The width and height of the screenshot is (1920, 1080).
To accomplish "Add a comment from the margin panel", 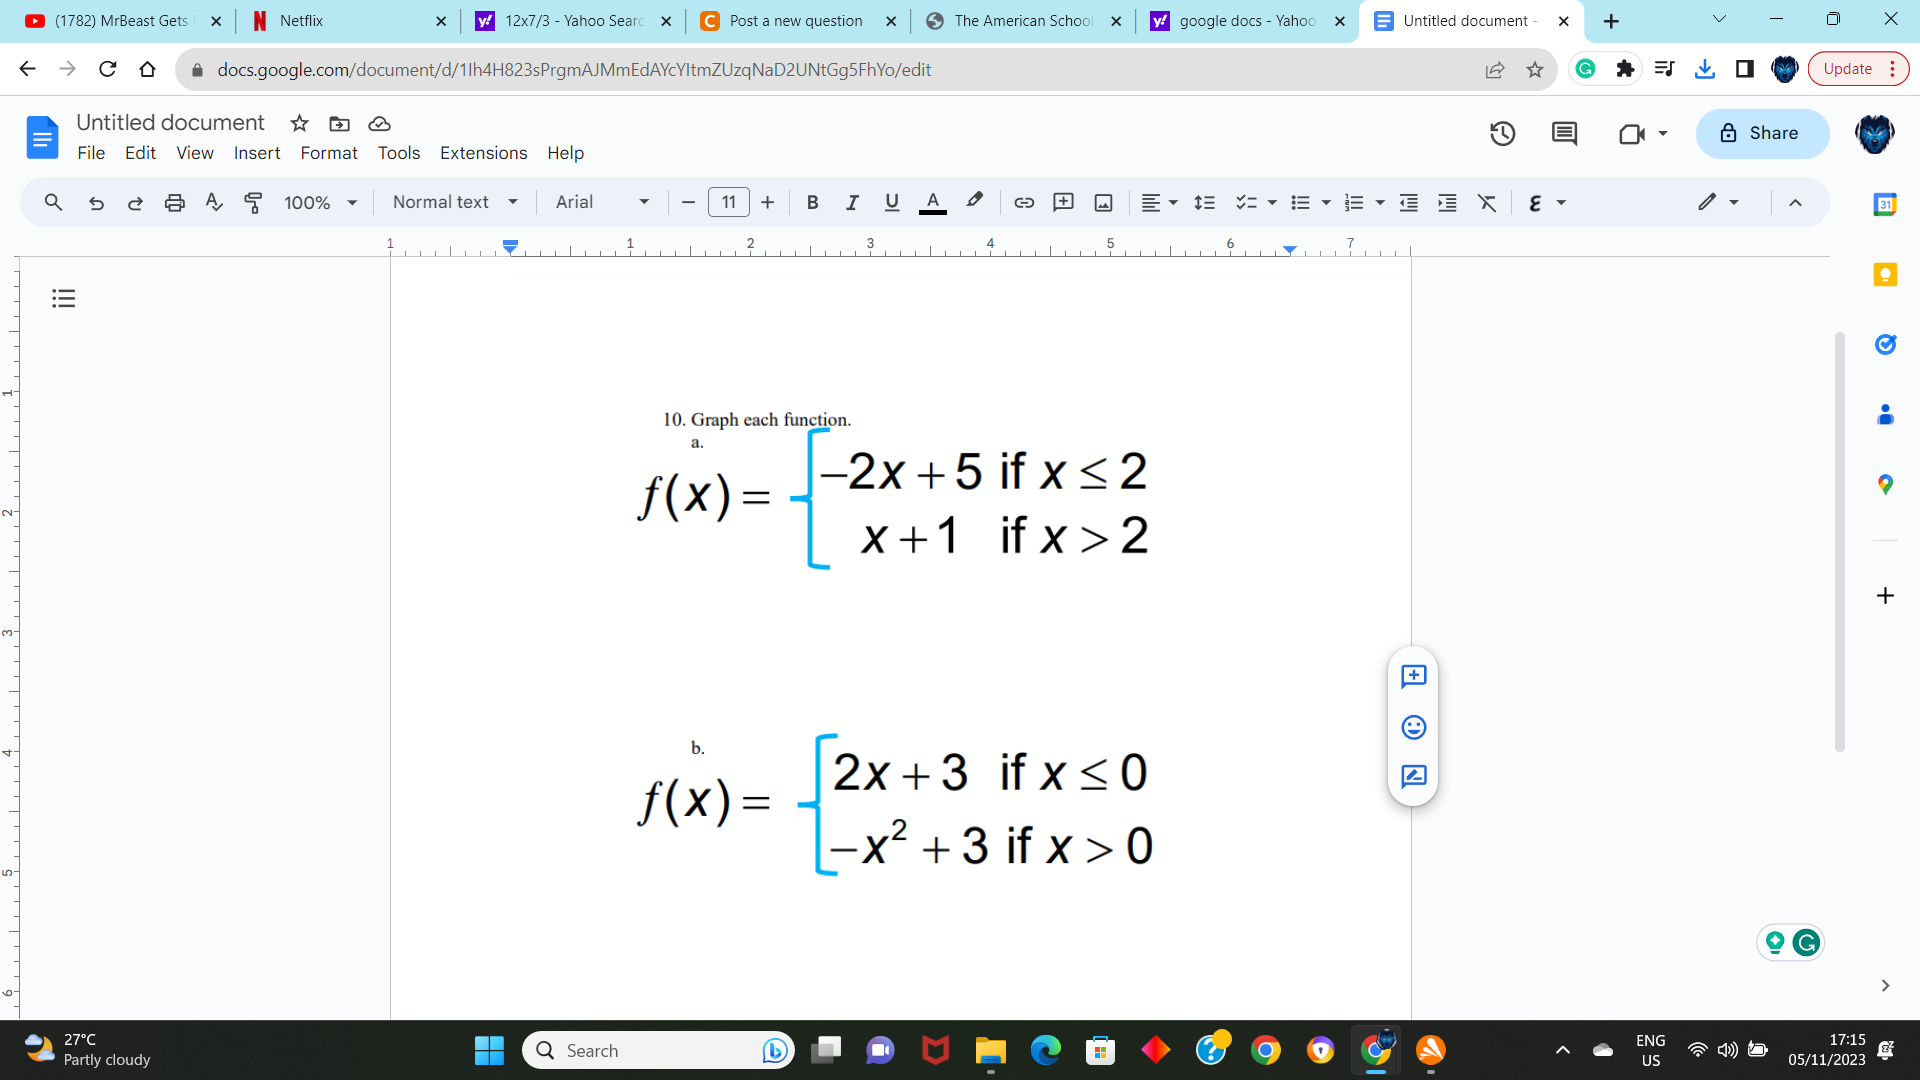I will (1413, 677).
